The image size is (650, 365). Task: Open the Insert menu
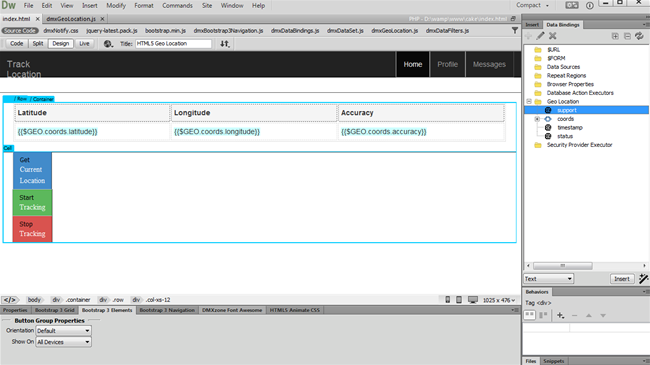90,5
